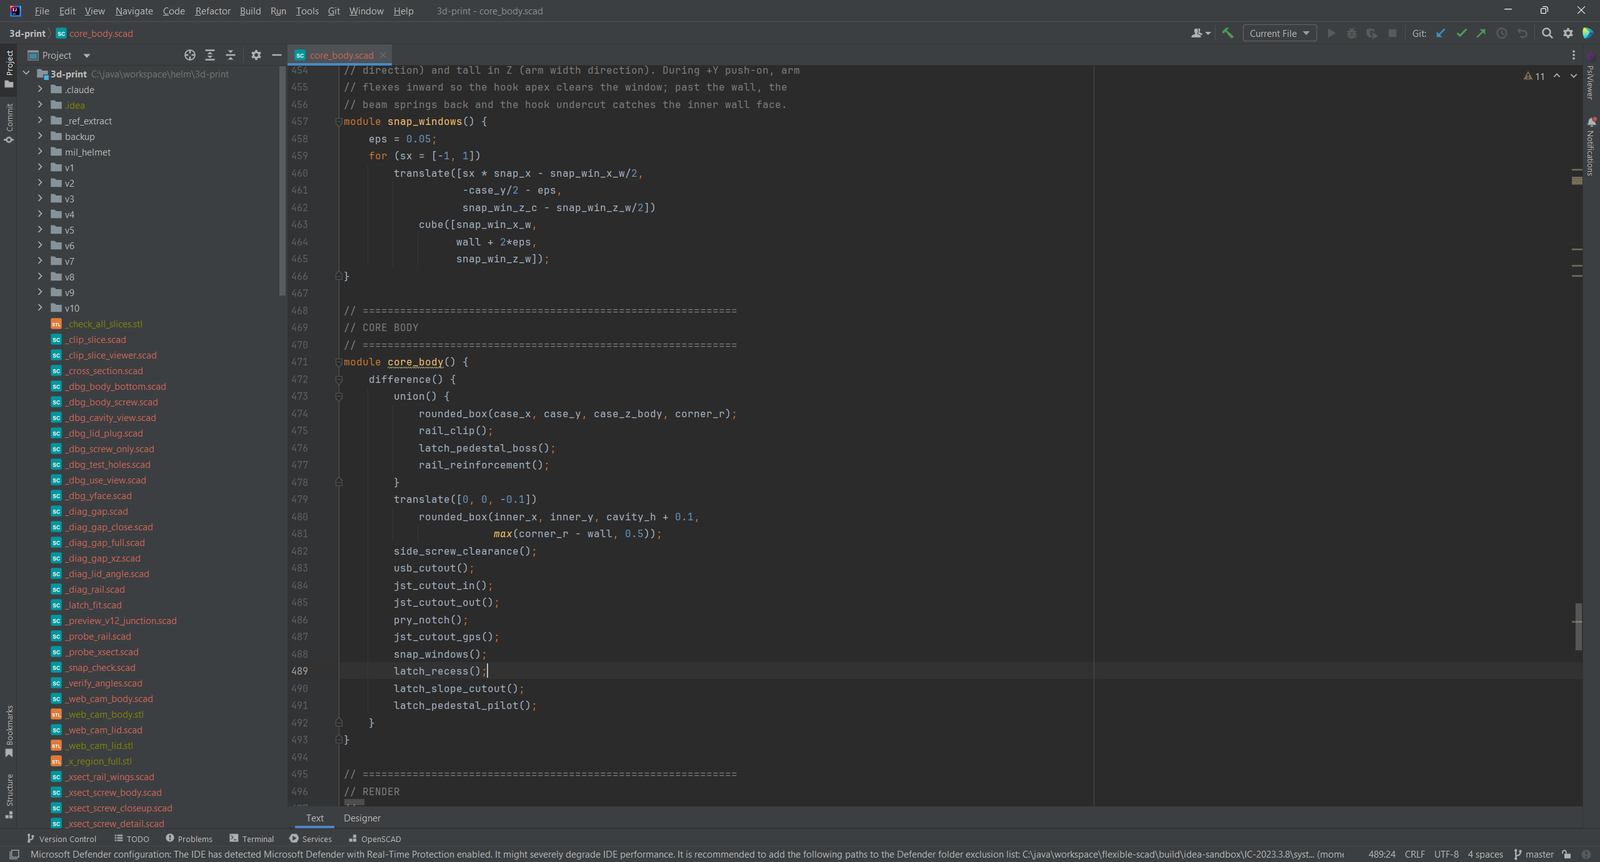Open Project panel options gear
1600x862 pixels.
pos(256,55)
